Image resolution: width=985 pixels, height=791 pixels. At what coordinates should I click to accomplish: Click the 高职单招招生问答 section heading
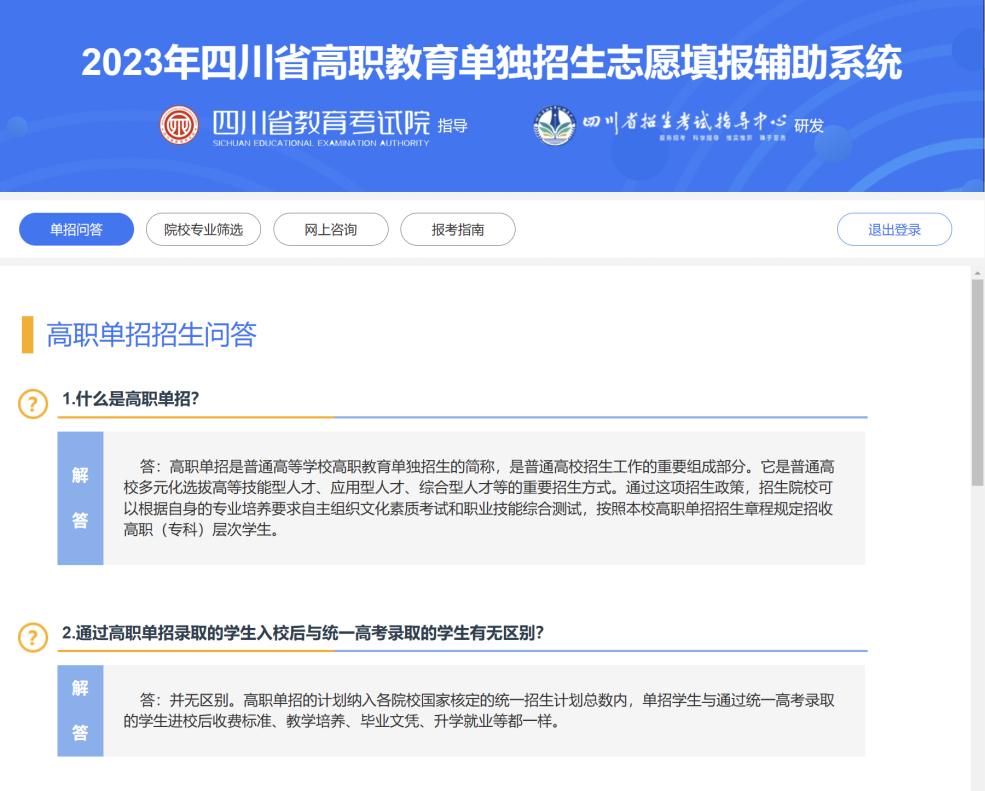coord(151,334)
